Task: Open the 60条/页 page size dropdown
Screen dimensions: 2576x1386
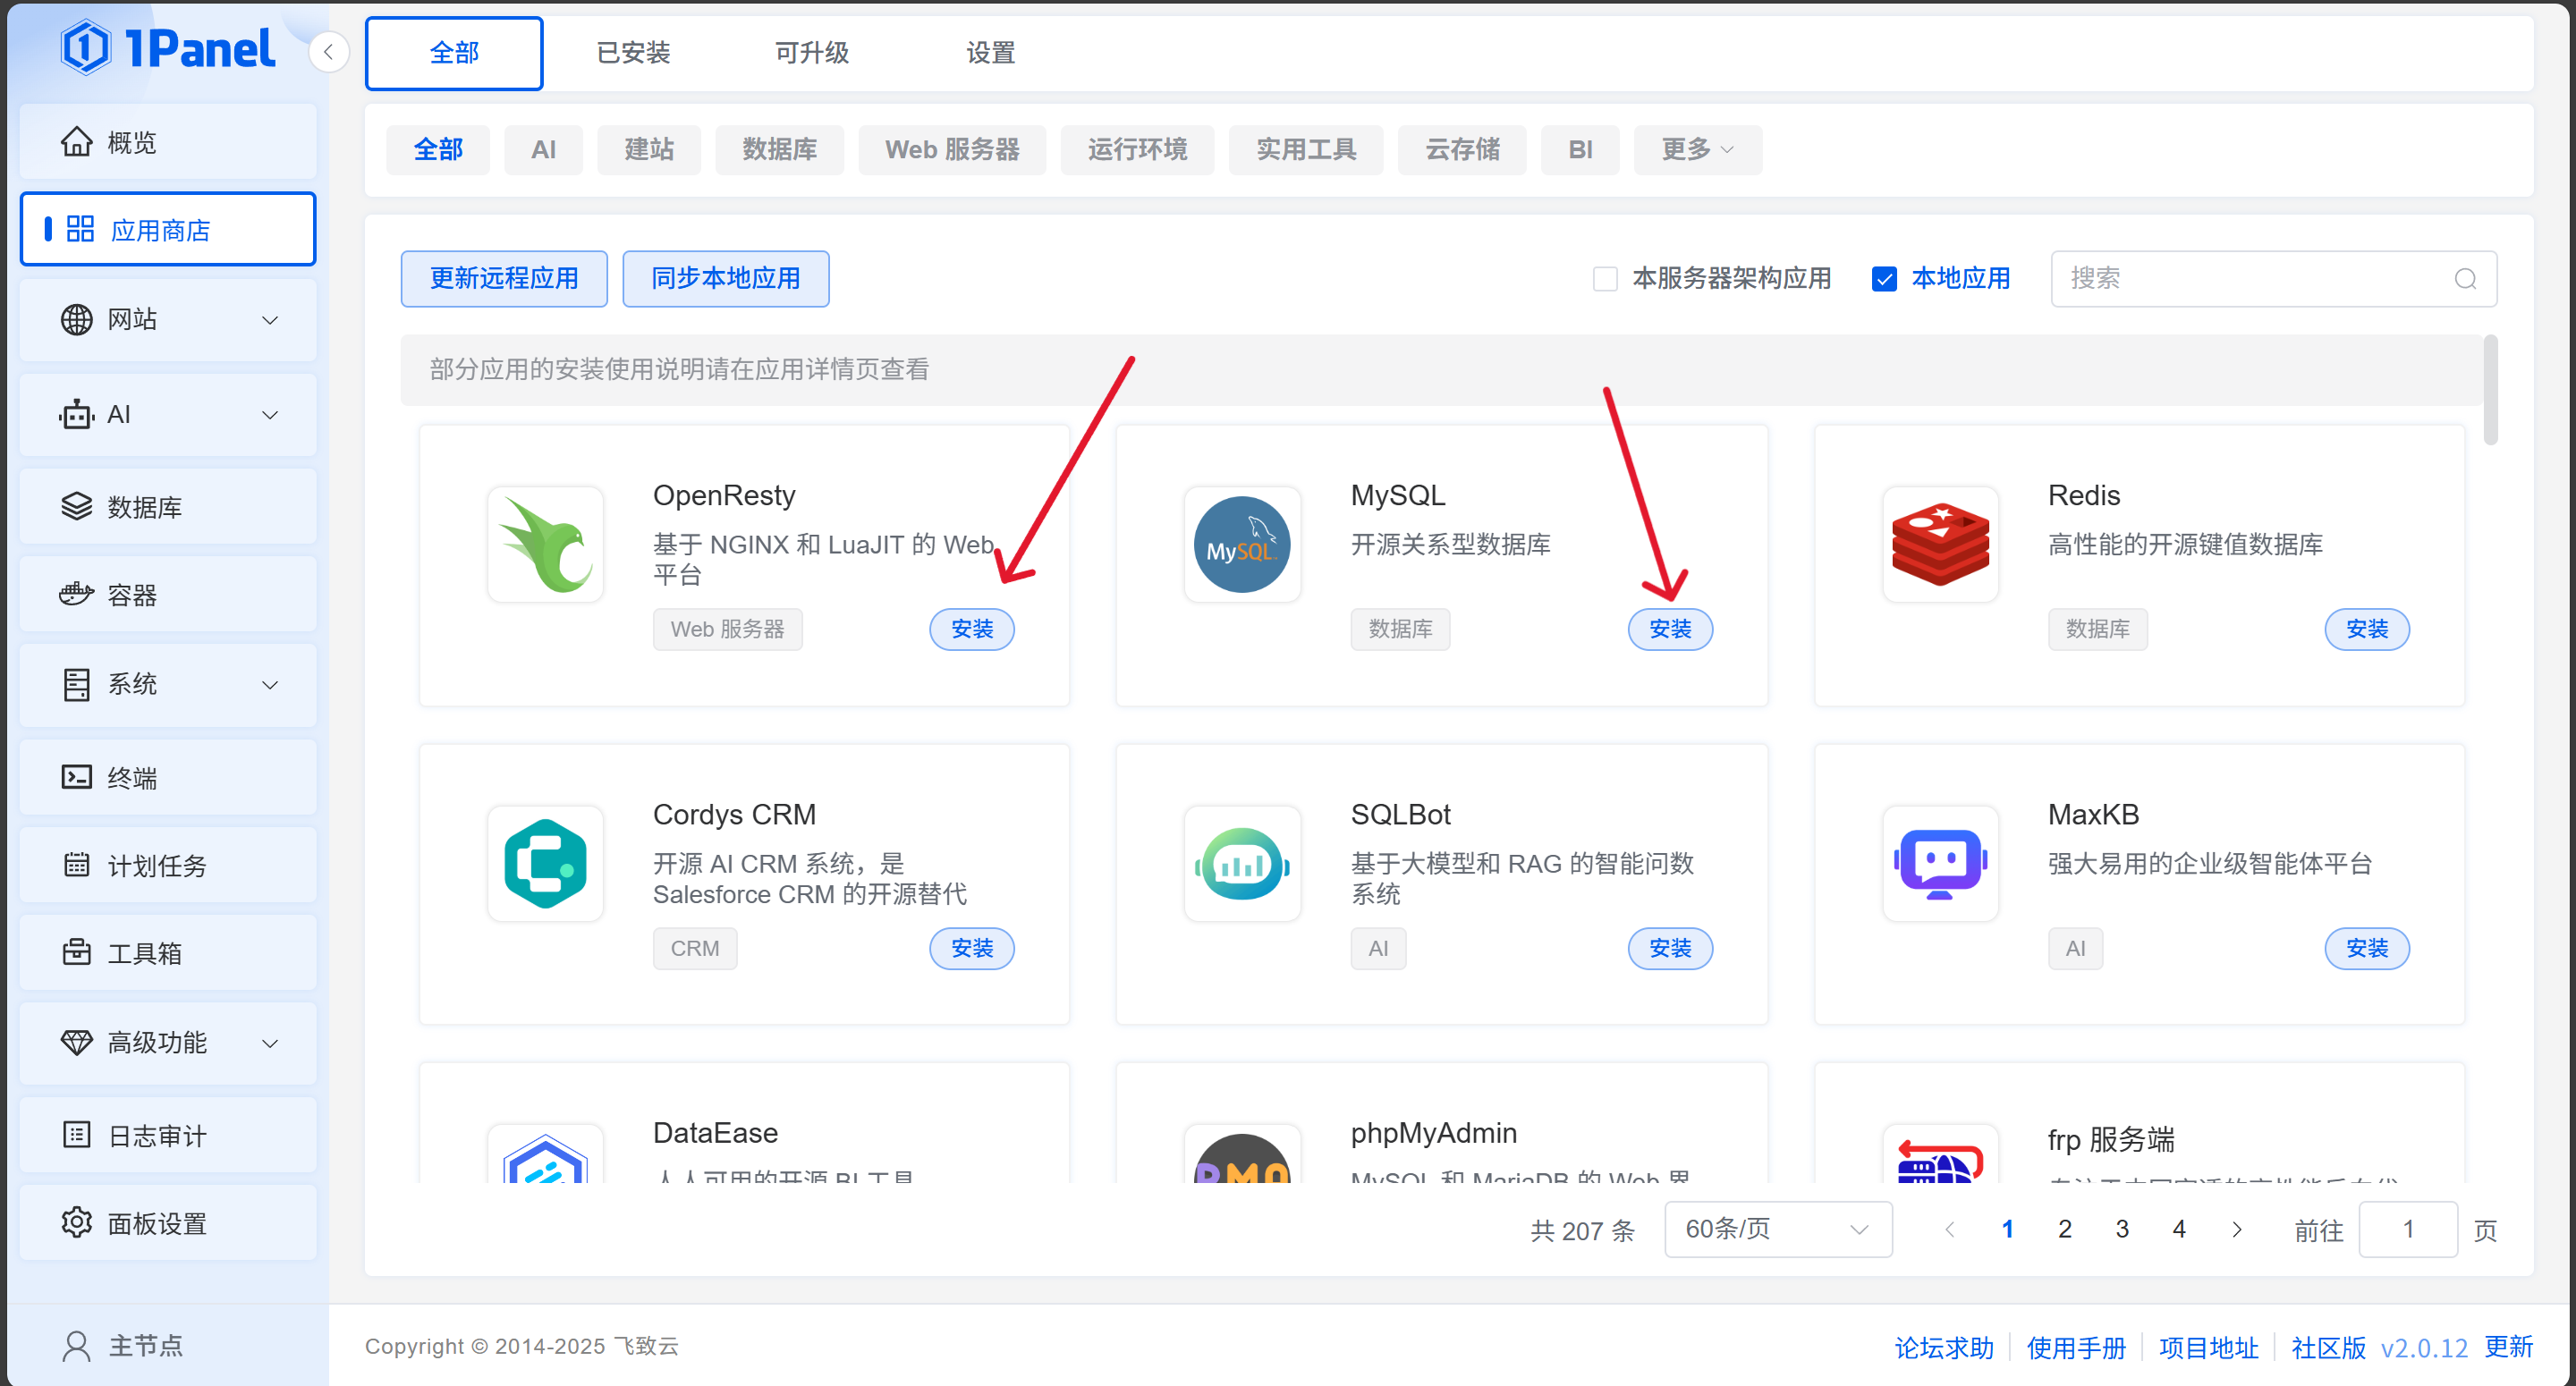Action: tap(1777, 1229)
